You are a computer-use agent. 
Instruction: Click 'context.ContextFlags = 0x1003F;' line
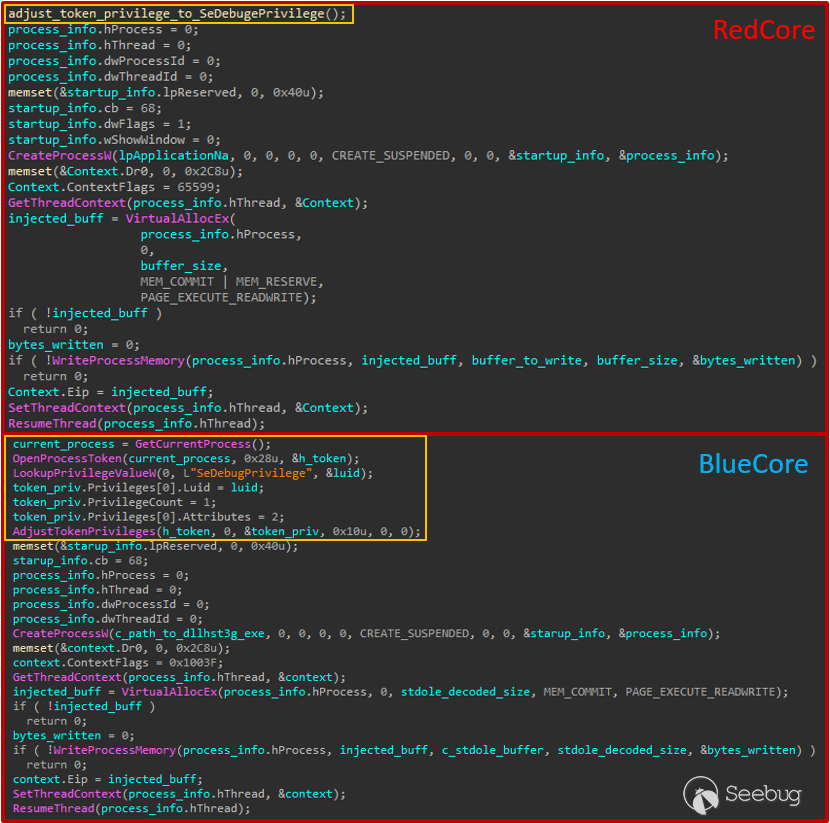(118, 663)
